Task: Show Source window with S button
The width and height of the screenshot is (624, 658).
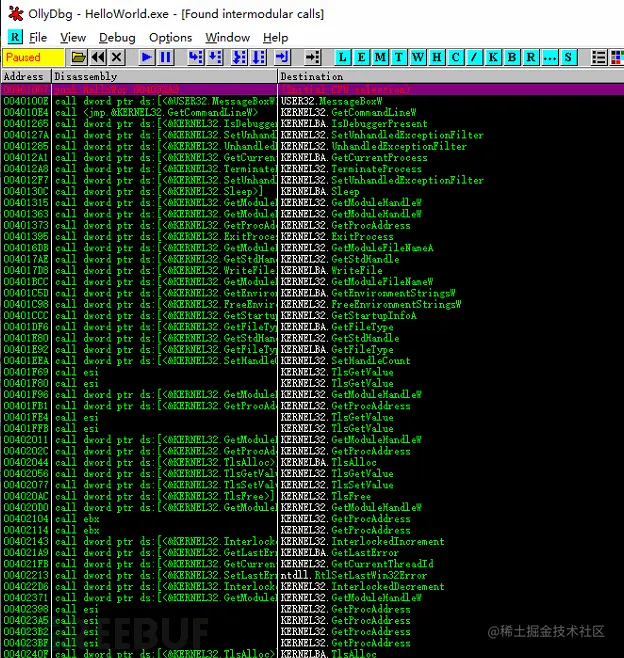Action: 569,57
